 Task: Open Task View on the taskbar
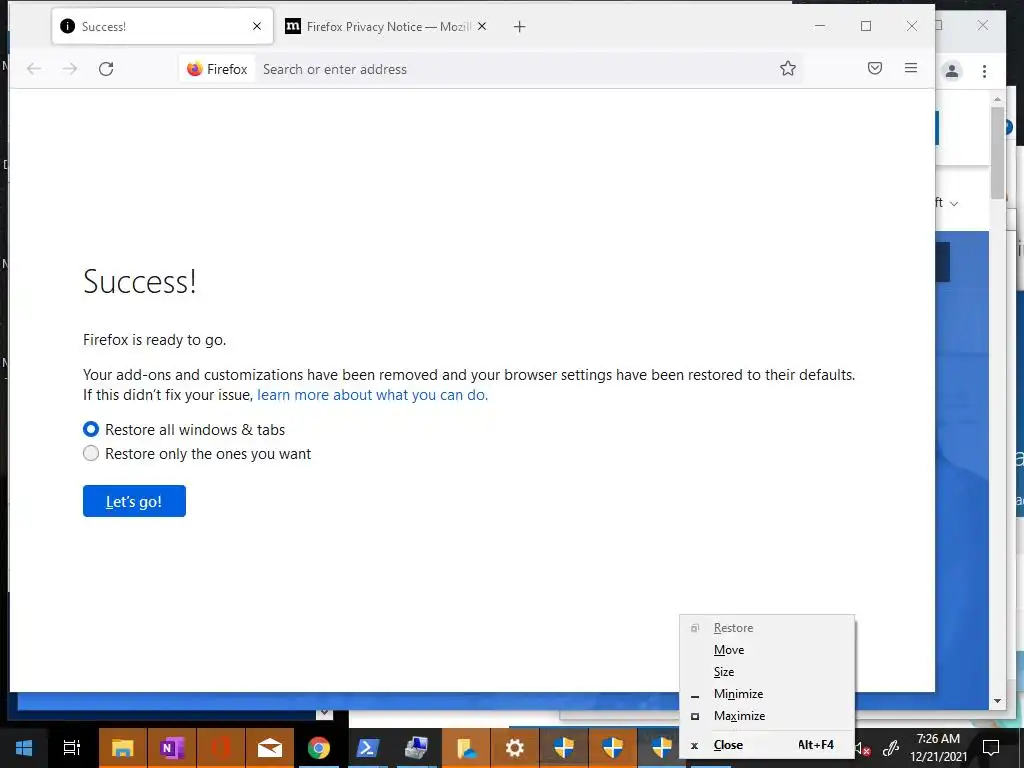tap(72, 748)
